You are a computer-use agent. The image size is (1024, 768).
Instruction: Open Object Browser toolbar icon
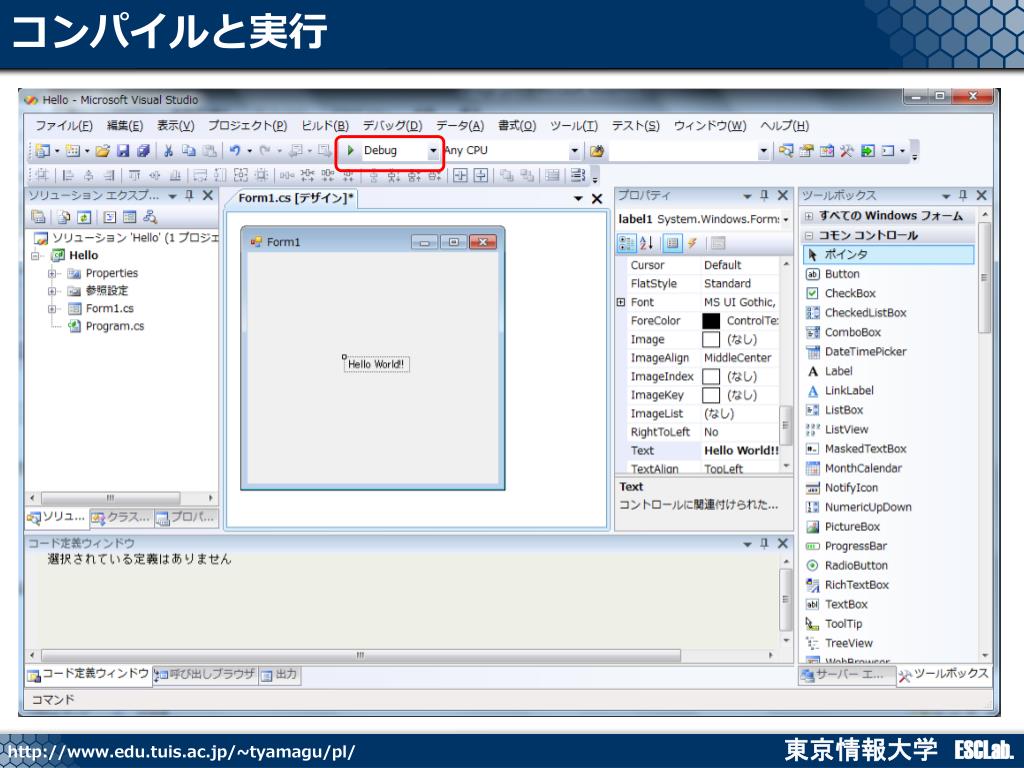(827, 151)
